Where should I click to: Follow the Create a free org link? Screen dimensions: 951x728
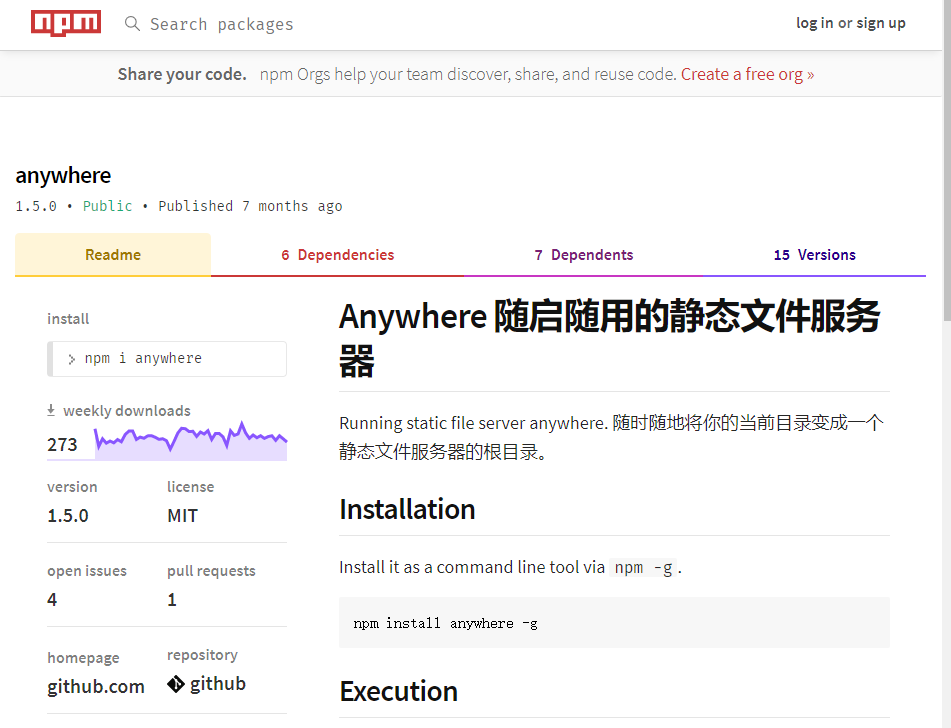click(x=747, y=74)
